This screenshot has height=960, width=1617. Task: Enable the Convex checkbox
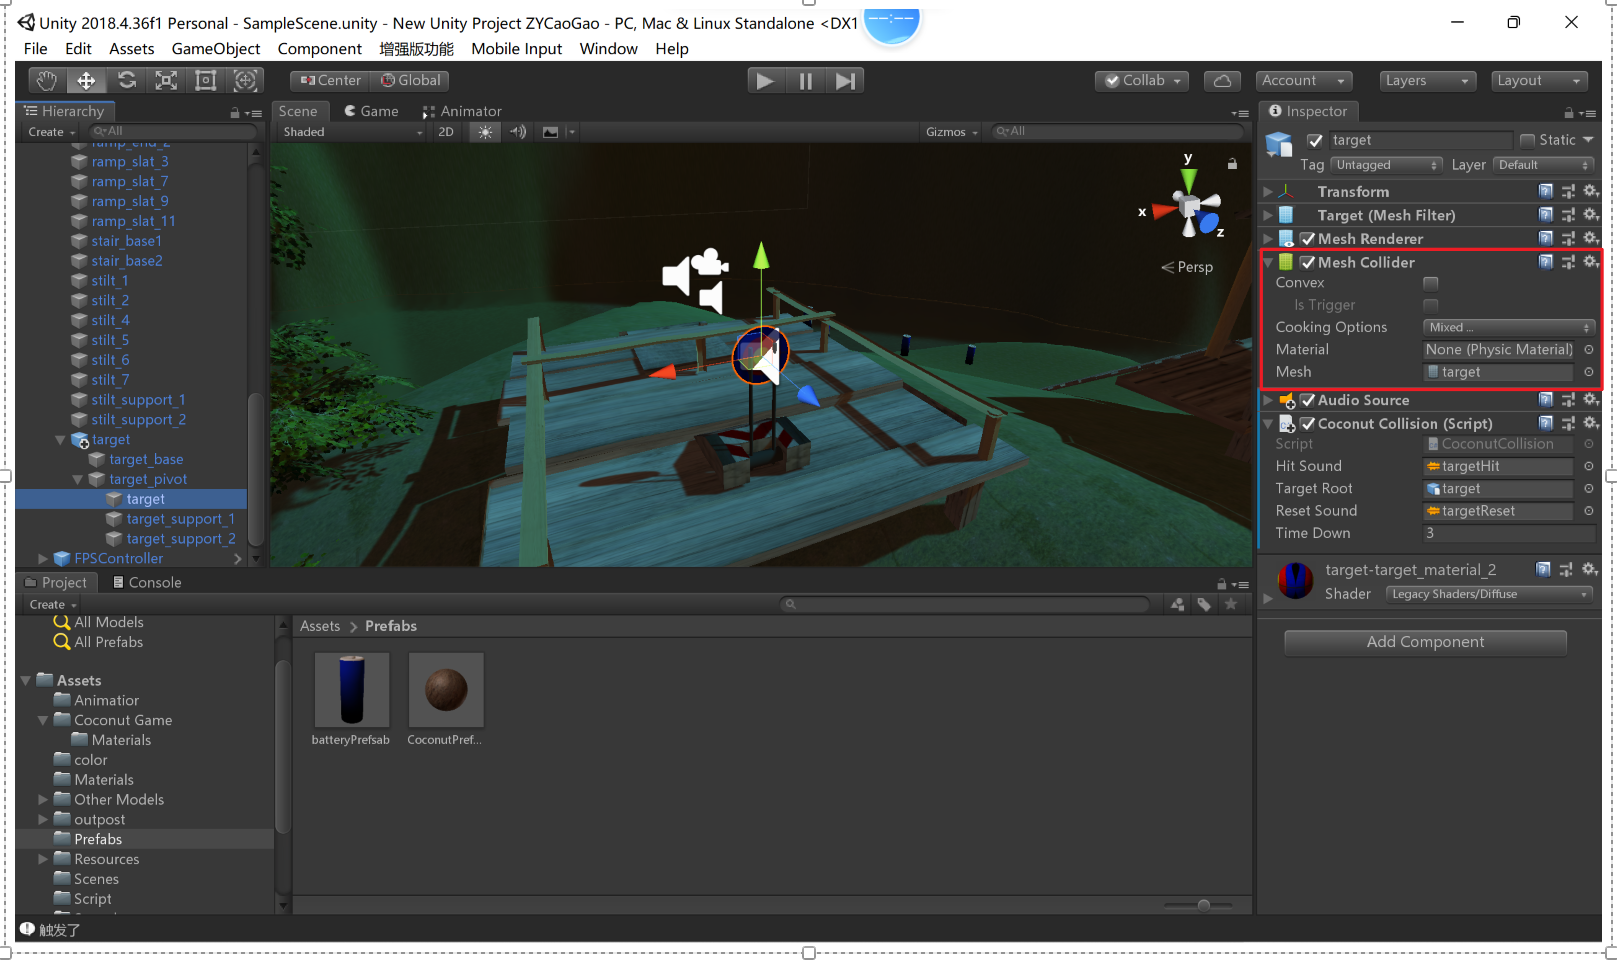tap(1431, 283)
